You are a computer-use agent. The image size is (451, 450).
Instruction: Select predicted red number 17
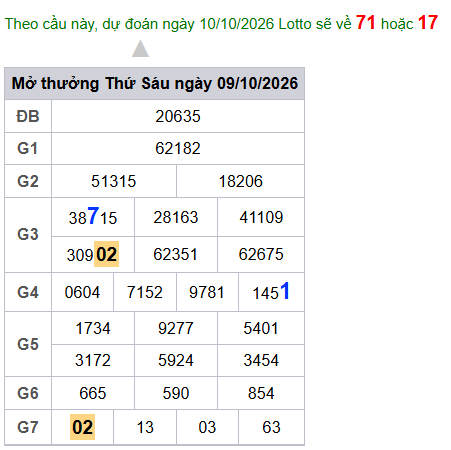(428, 23)
